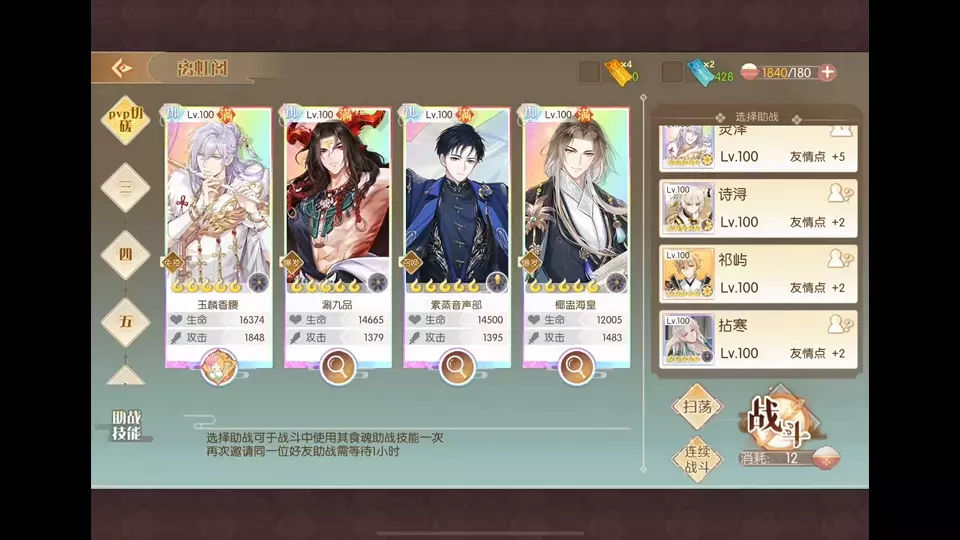Select the pvp切磋 diamond tab
Screen dimensions: 960x540
point(126,120)
